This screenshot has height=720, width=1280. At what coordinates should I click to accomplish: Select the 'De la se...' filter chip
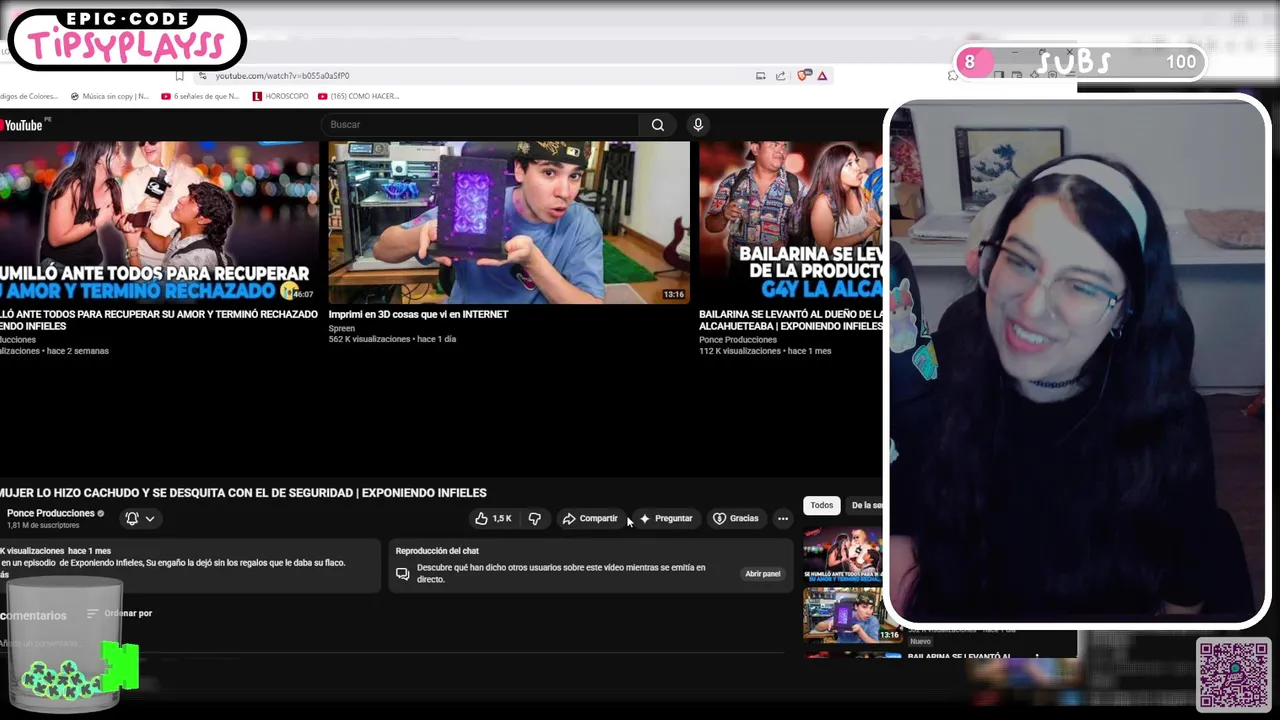pyautogui.click(x=866, y=505)
